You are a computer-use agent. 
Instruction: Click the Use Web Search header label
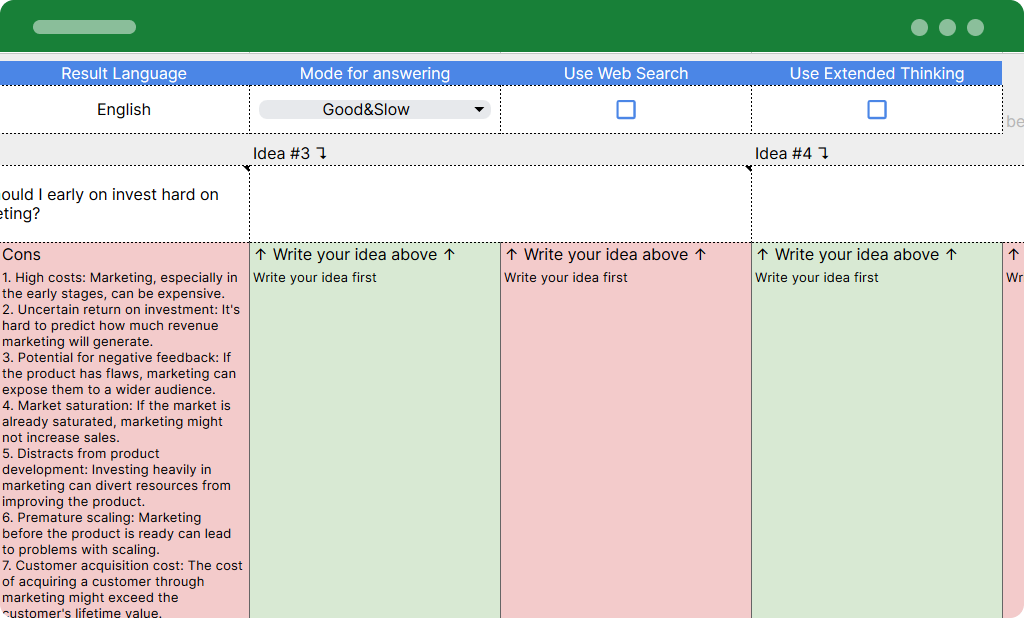point(625,73)
